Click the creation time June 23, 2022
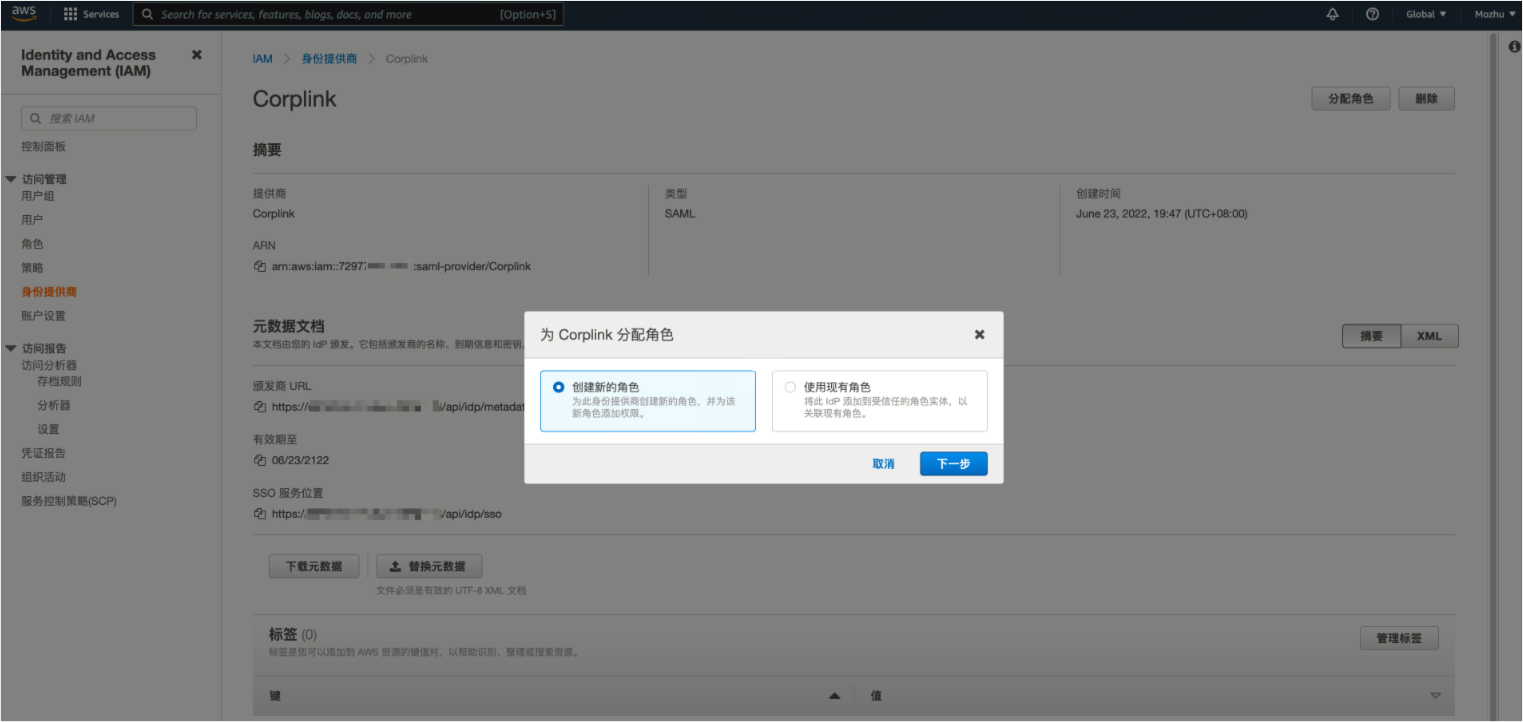Image resolution: width=1523 pixels, height=722 pixels. point(1161,214)
